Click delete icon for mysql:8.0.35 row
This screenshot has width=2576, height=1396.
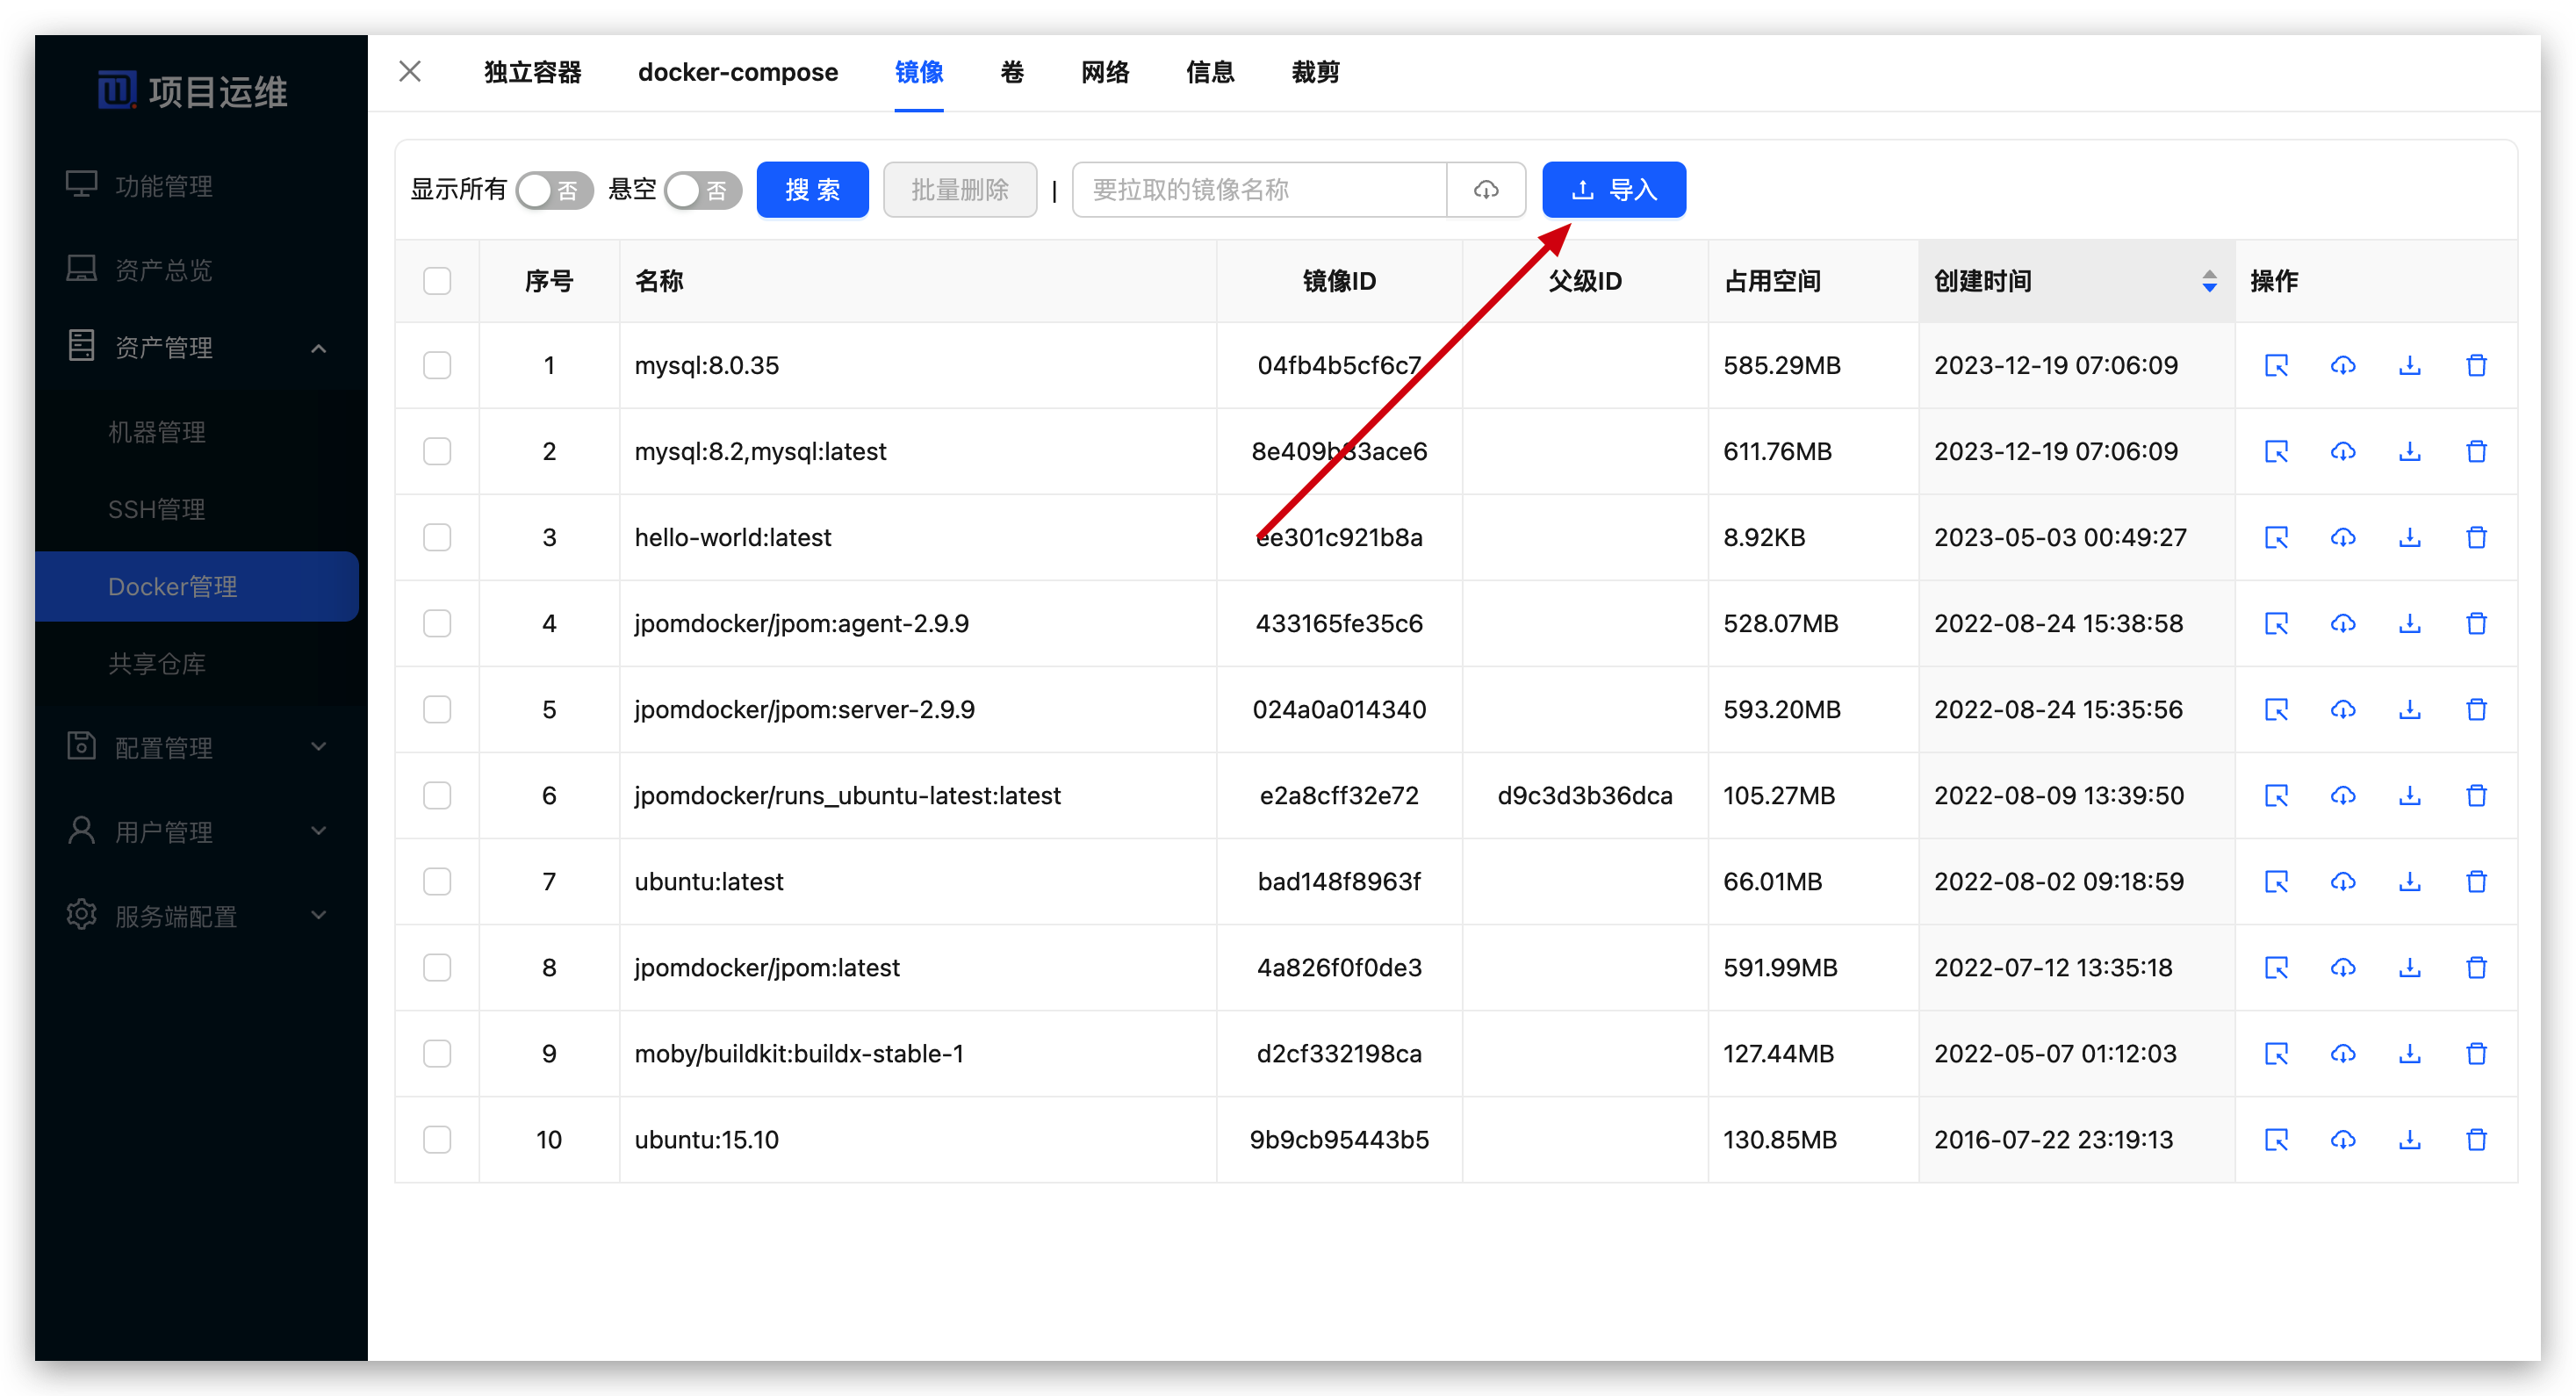[x=2476, y=365]
